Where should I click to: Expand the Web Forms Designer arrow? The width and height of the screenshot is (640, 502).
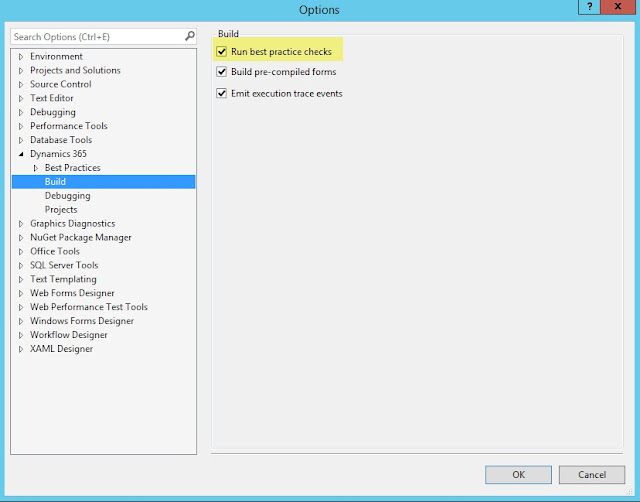21,293
